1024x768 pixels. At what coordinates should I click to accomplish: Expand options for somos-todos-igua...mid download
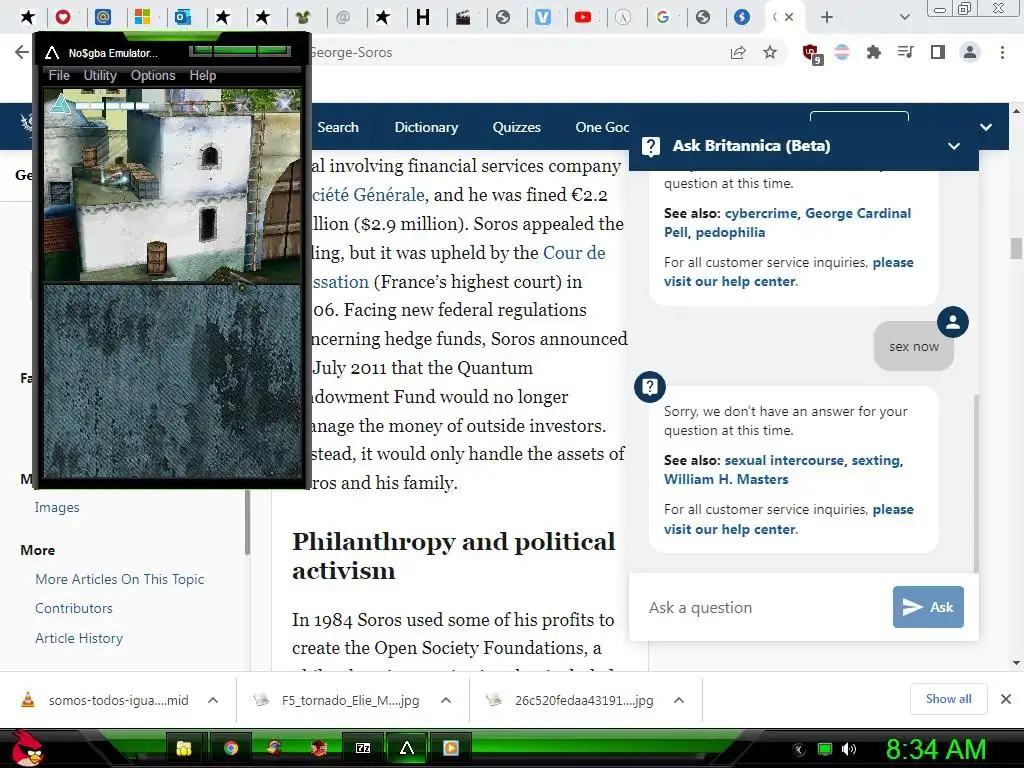213,700
